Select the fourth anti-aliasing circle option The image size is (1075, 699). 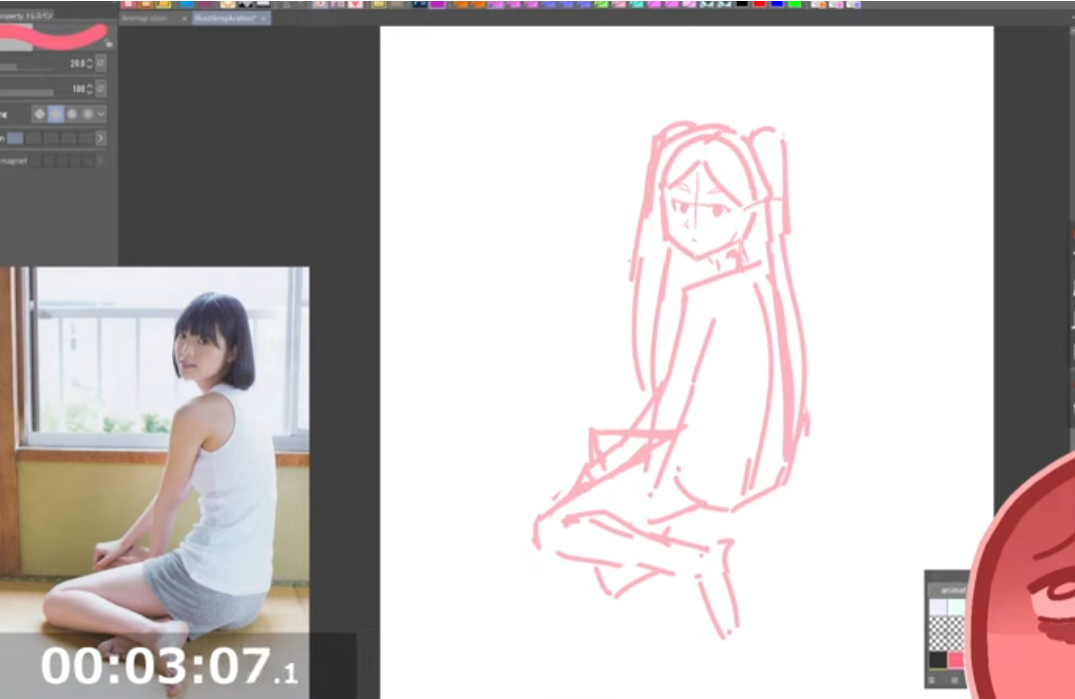pyautogui.click(x=88, y=114)
